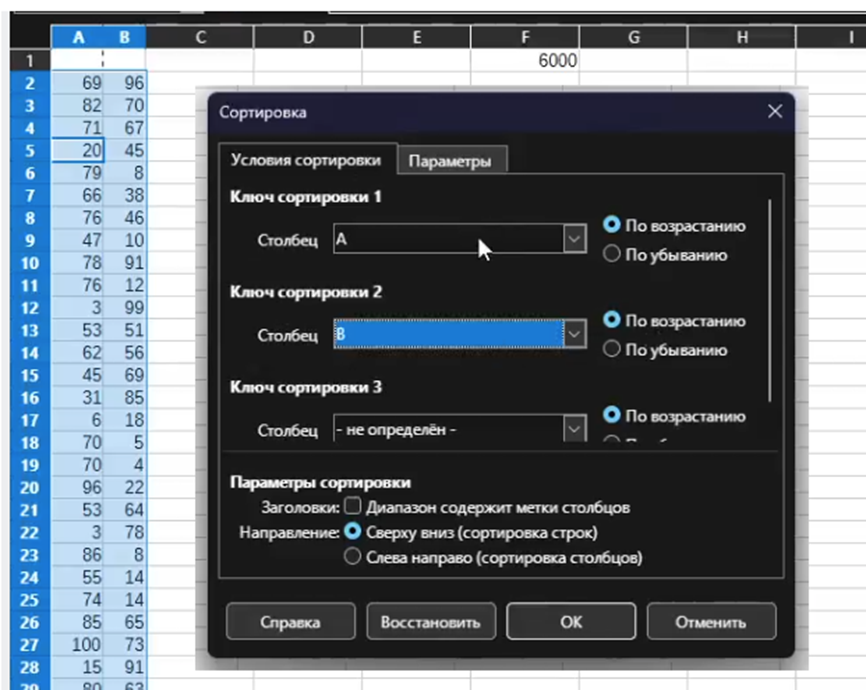Switch to the Параметры tab
This screenshot has width=866, height=690.
(450, 161)
